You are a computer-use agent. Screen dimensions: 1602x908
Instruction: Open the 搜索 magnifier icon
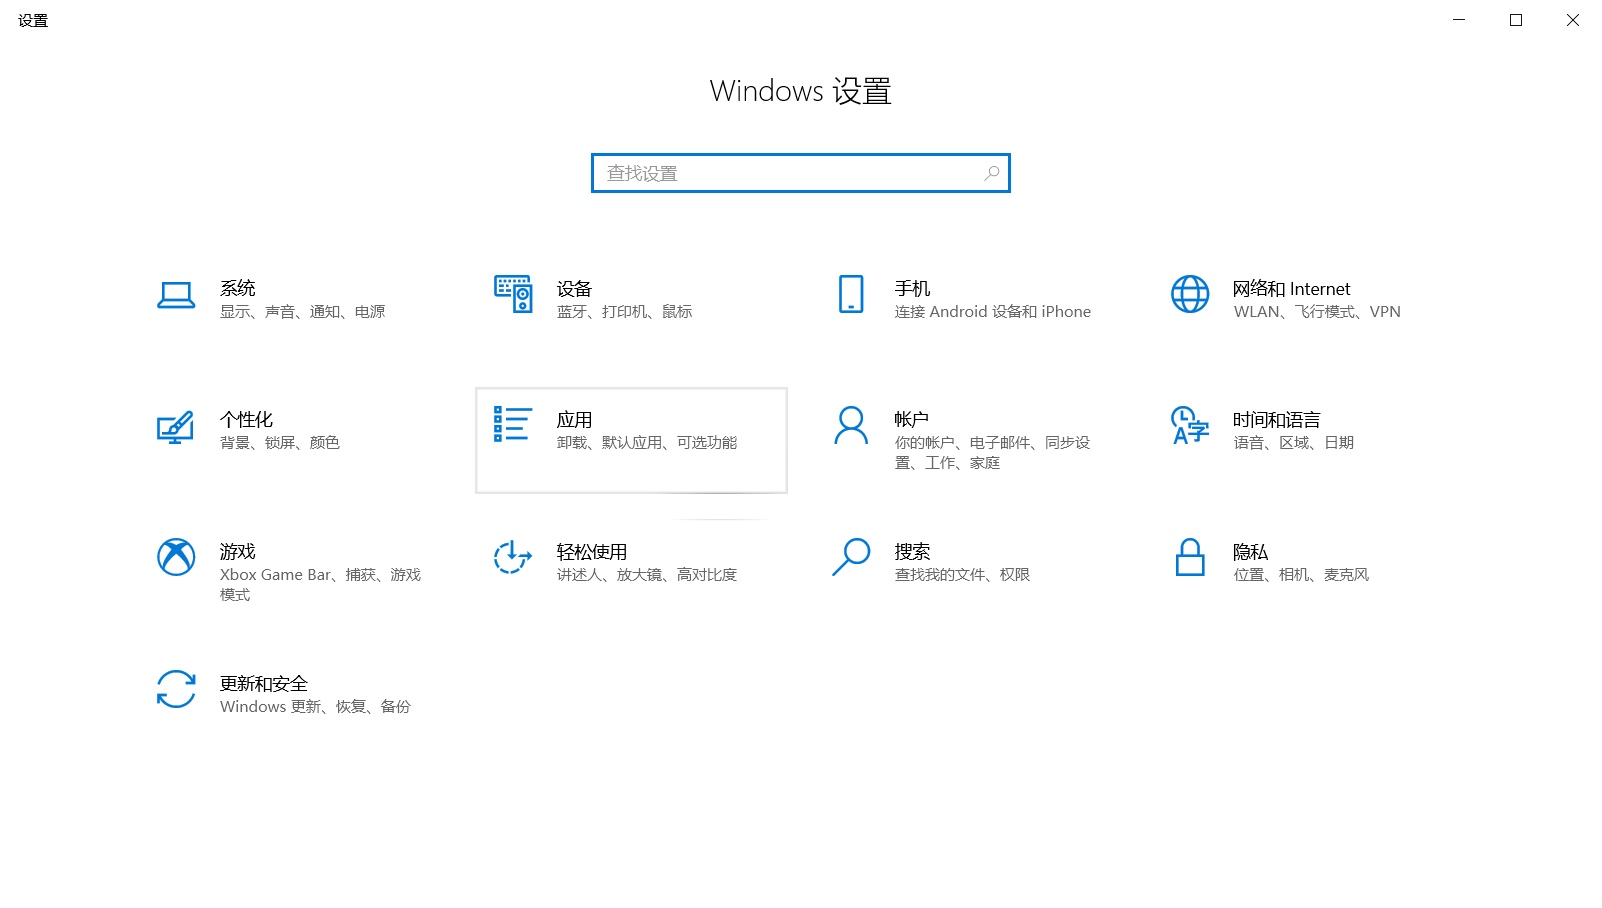point(851,557)
